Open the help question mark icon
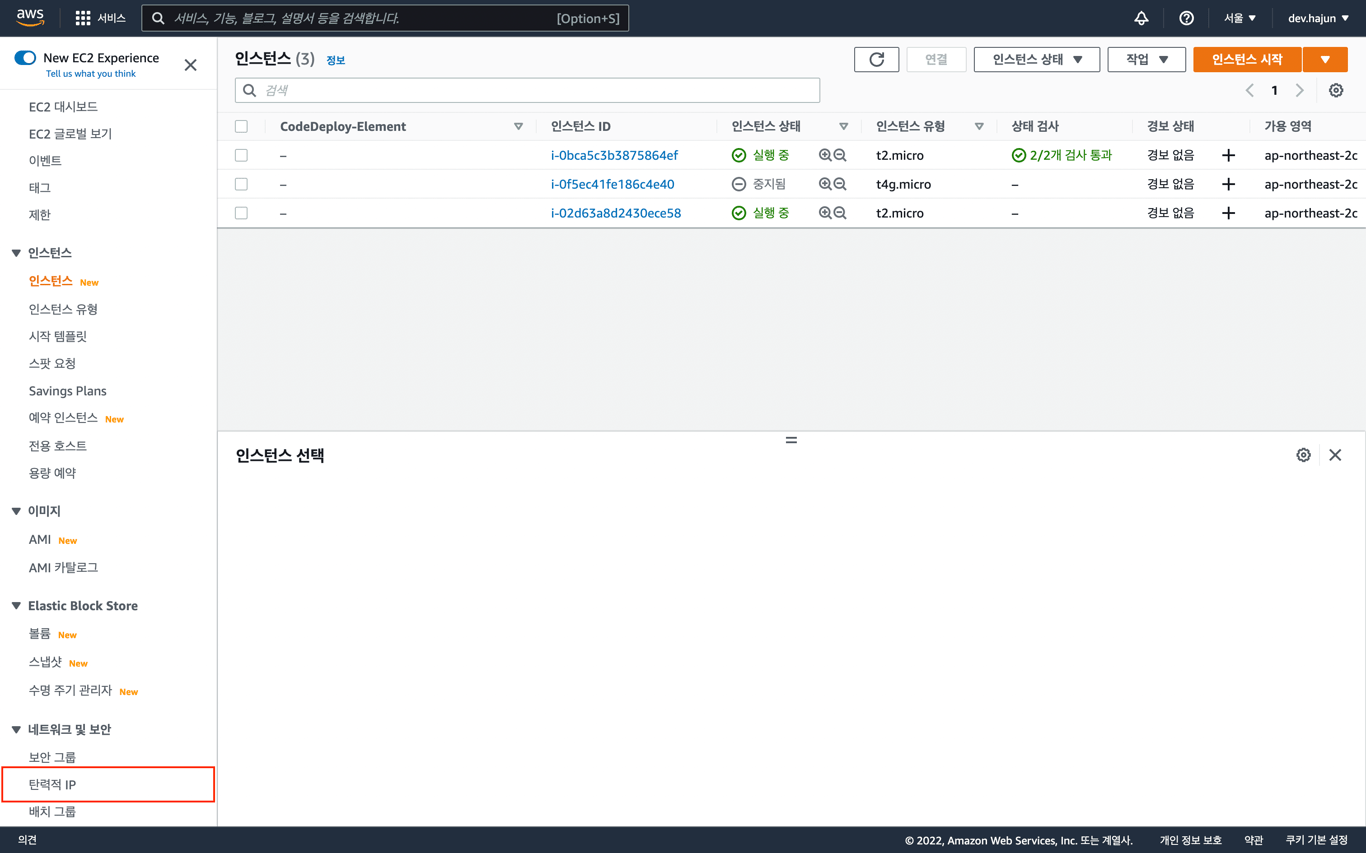 pyautogui.click(x=1186, y=18)
